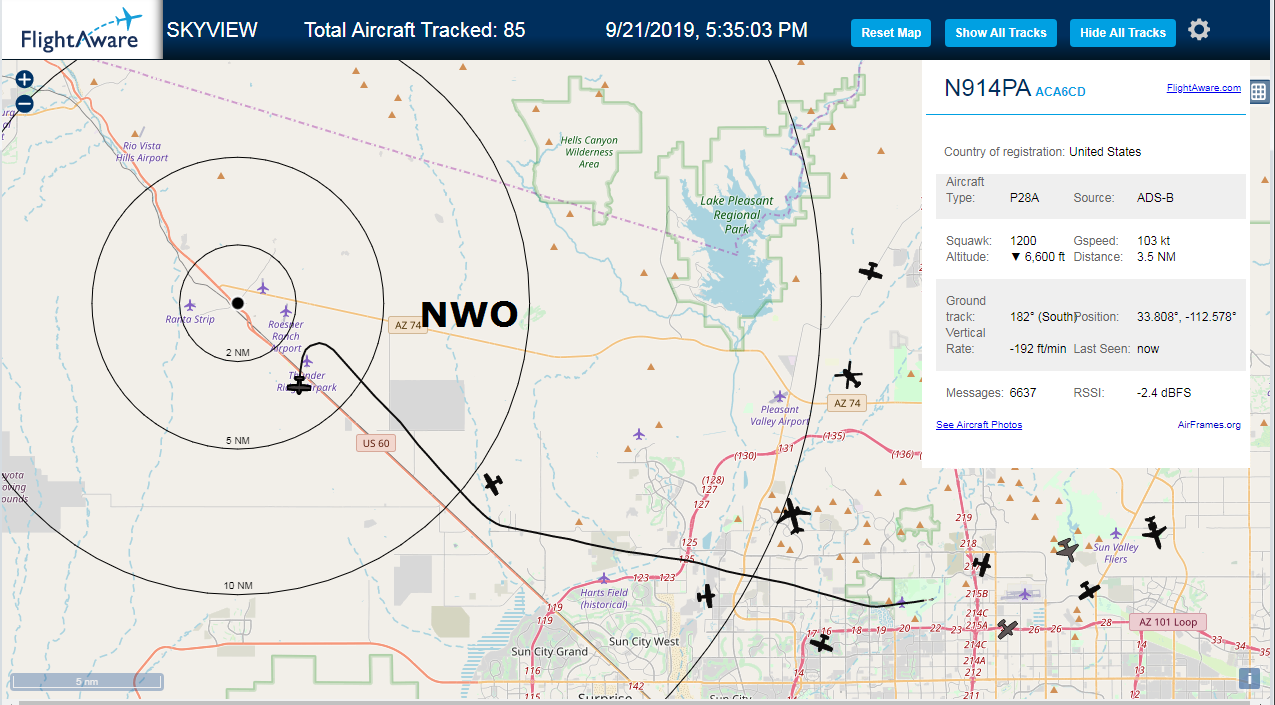Click the squawk value 1200

[1023, 241]
